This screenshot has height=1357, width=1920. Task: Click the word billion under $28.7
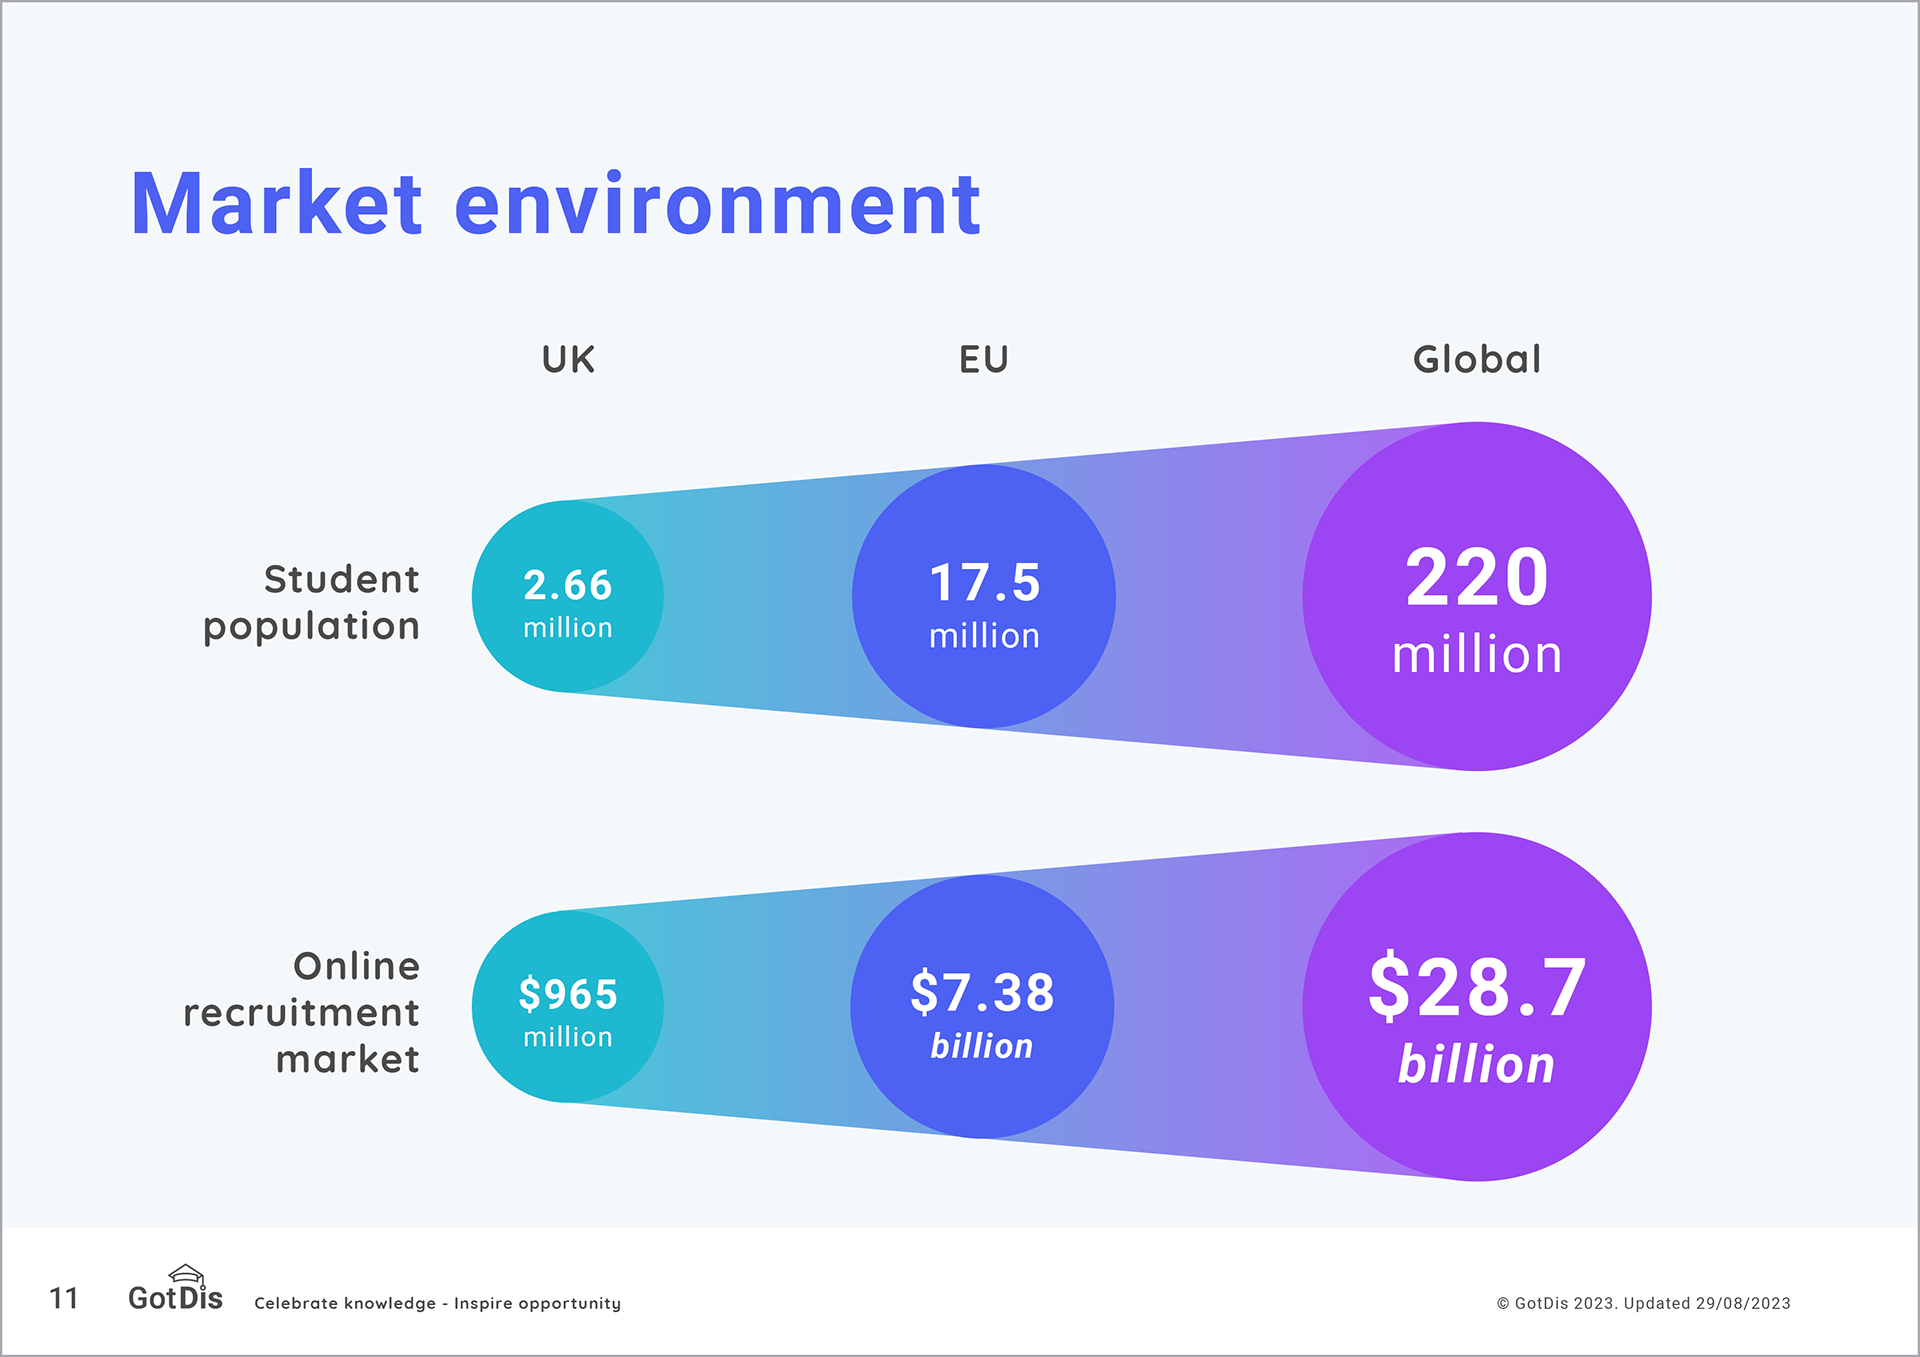(x=1476, y=1065)
